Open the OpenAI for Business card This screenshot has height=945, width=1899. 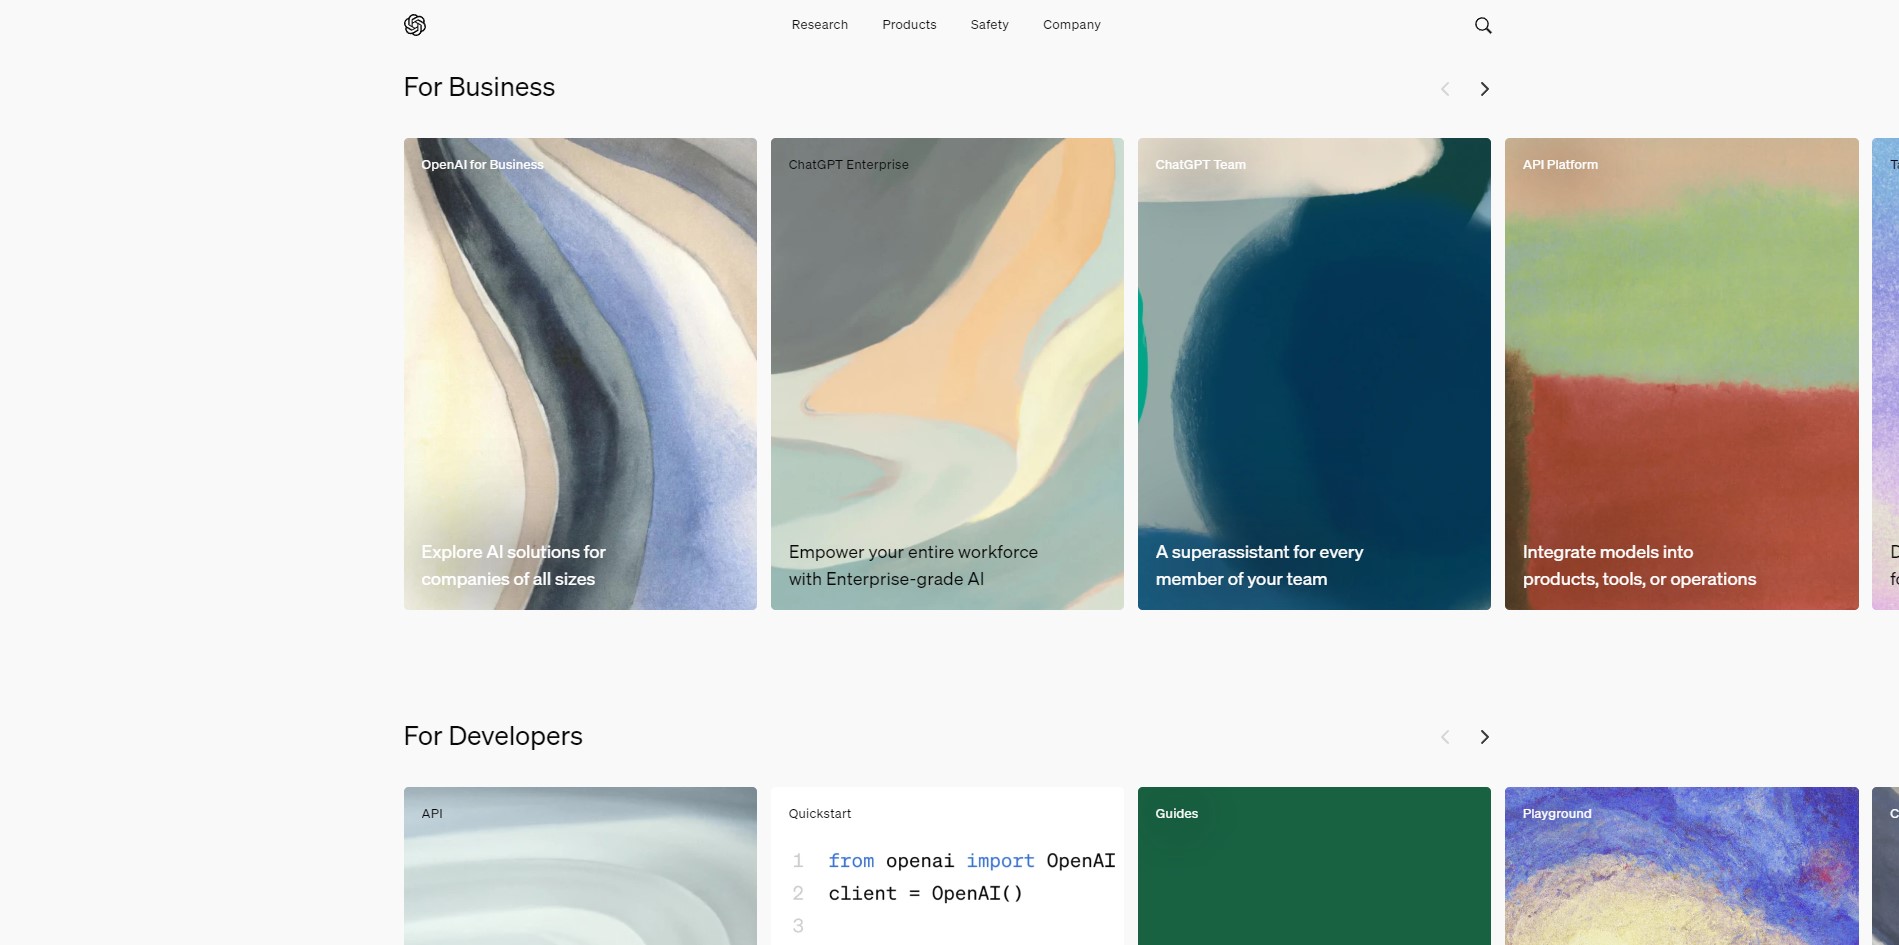580,374
